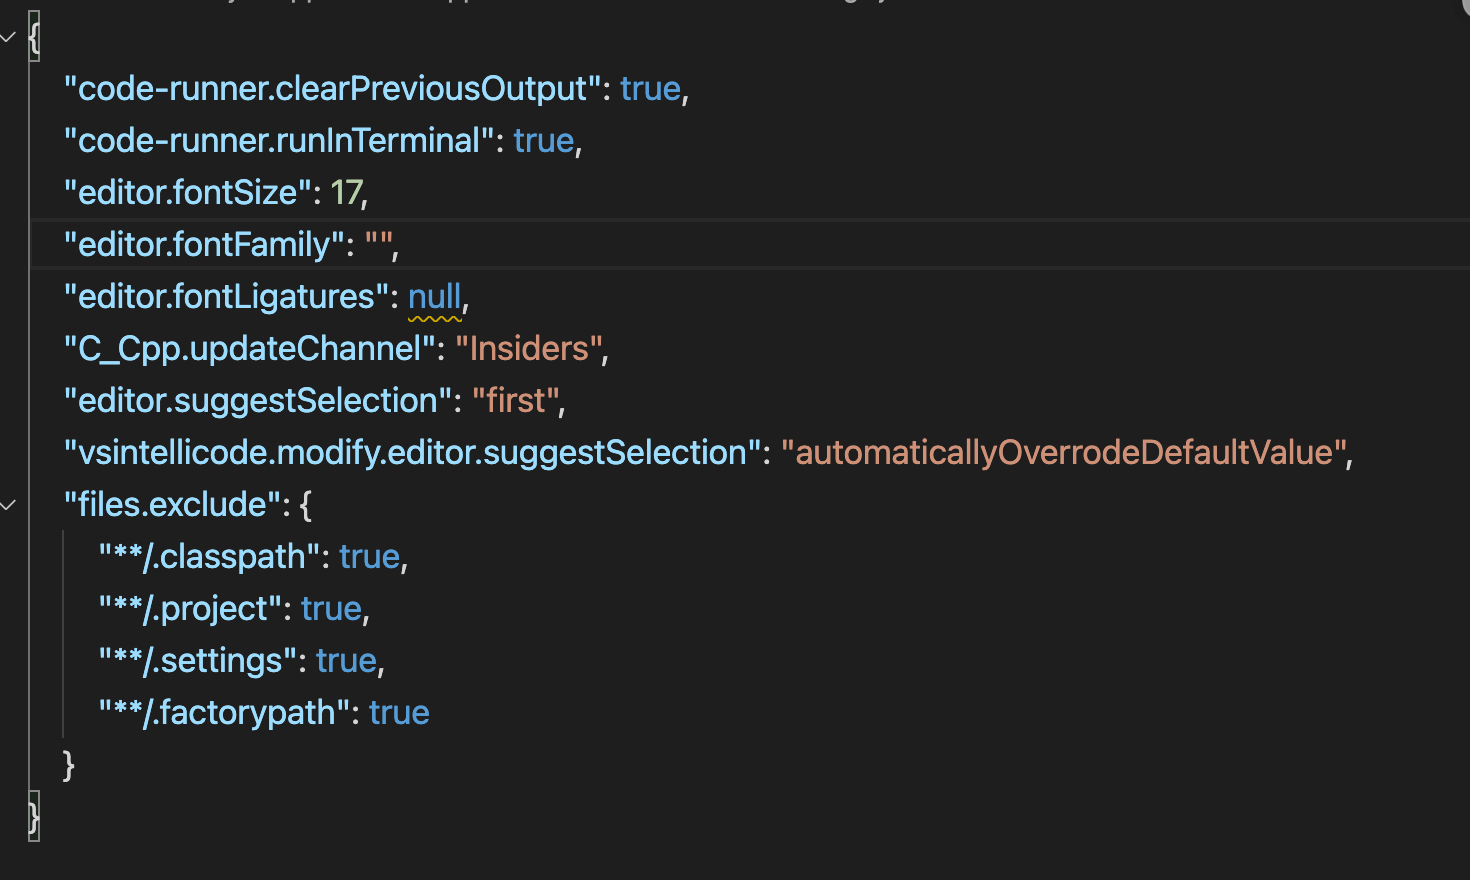This screenshot has width=1470, height=880.
Task: Collapse the root JSON object fold chevron
Action: click(x=9, y=37)
